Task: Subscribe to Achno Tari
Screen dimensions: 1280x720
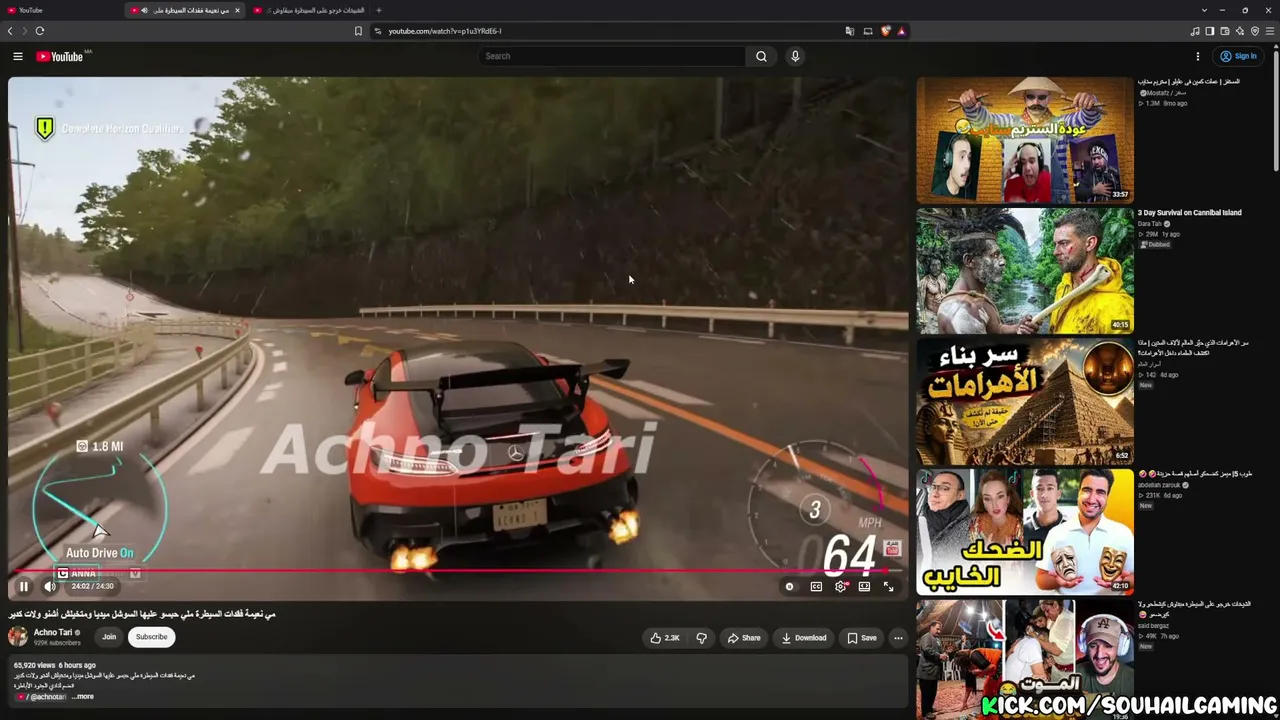Action: (x=152, y=637)
